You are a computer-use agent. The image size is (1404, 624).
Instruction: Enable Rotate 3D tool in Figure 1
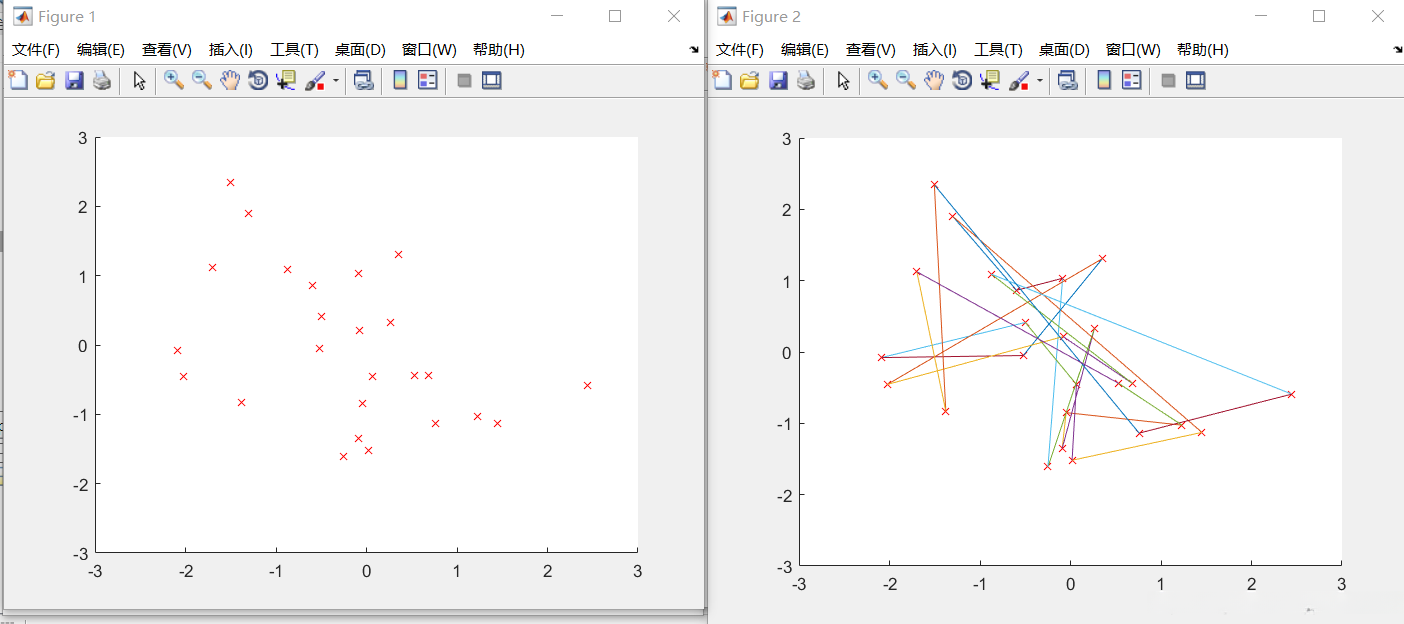[258, 81]
